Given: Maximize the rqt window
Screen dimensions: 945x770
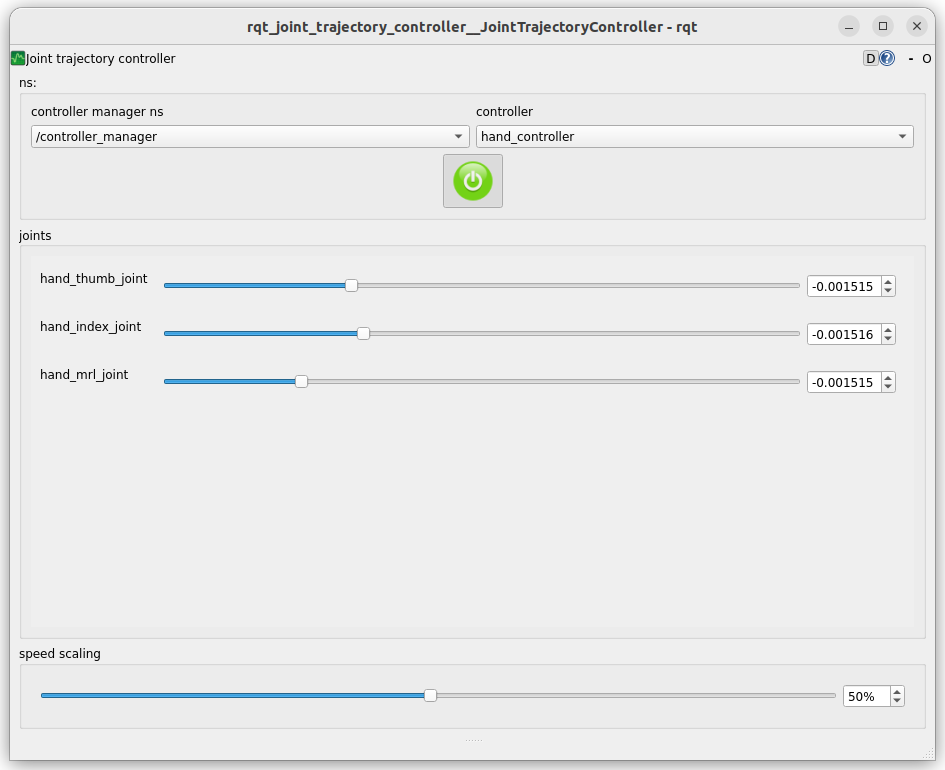Looking at the screenshot, I should click(x=882, y=26).
